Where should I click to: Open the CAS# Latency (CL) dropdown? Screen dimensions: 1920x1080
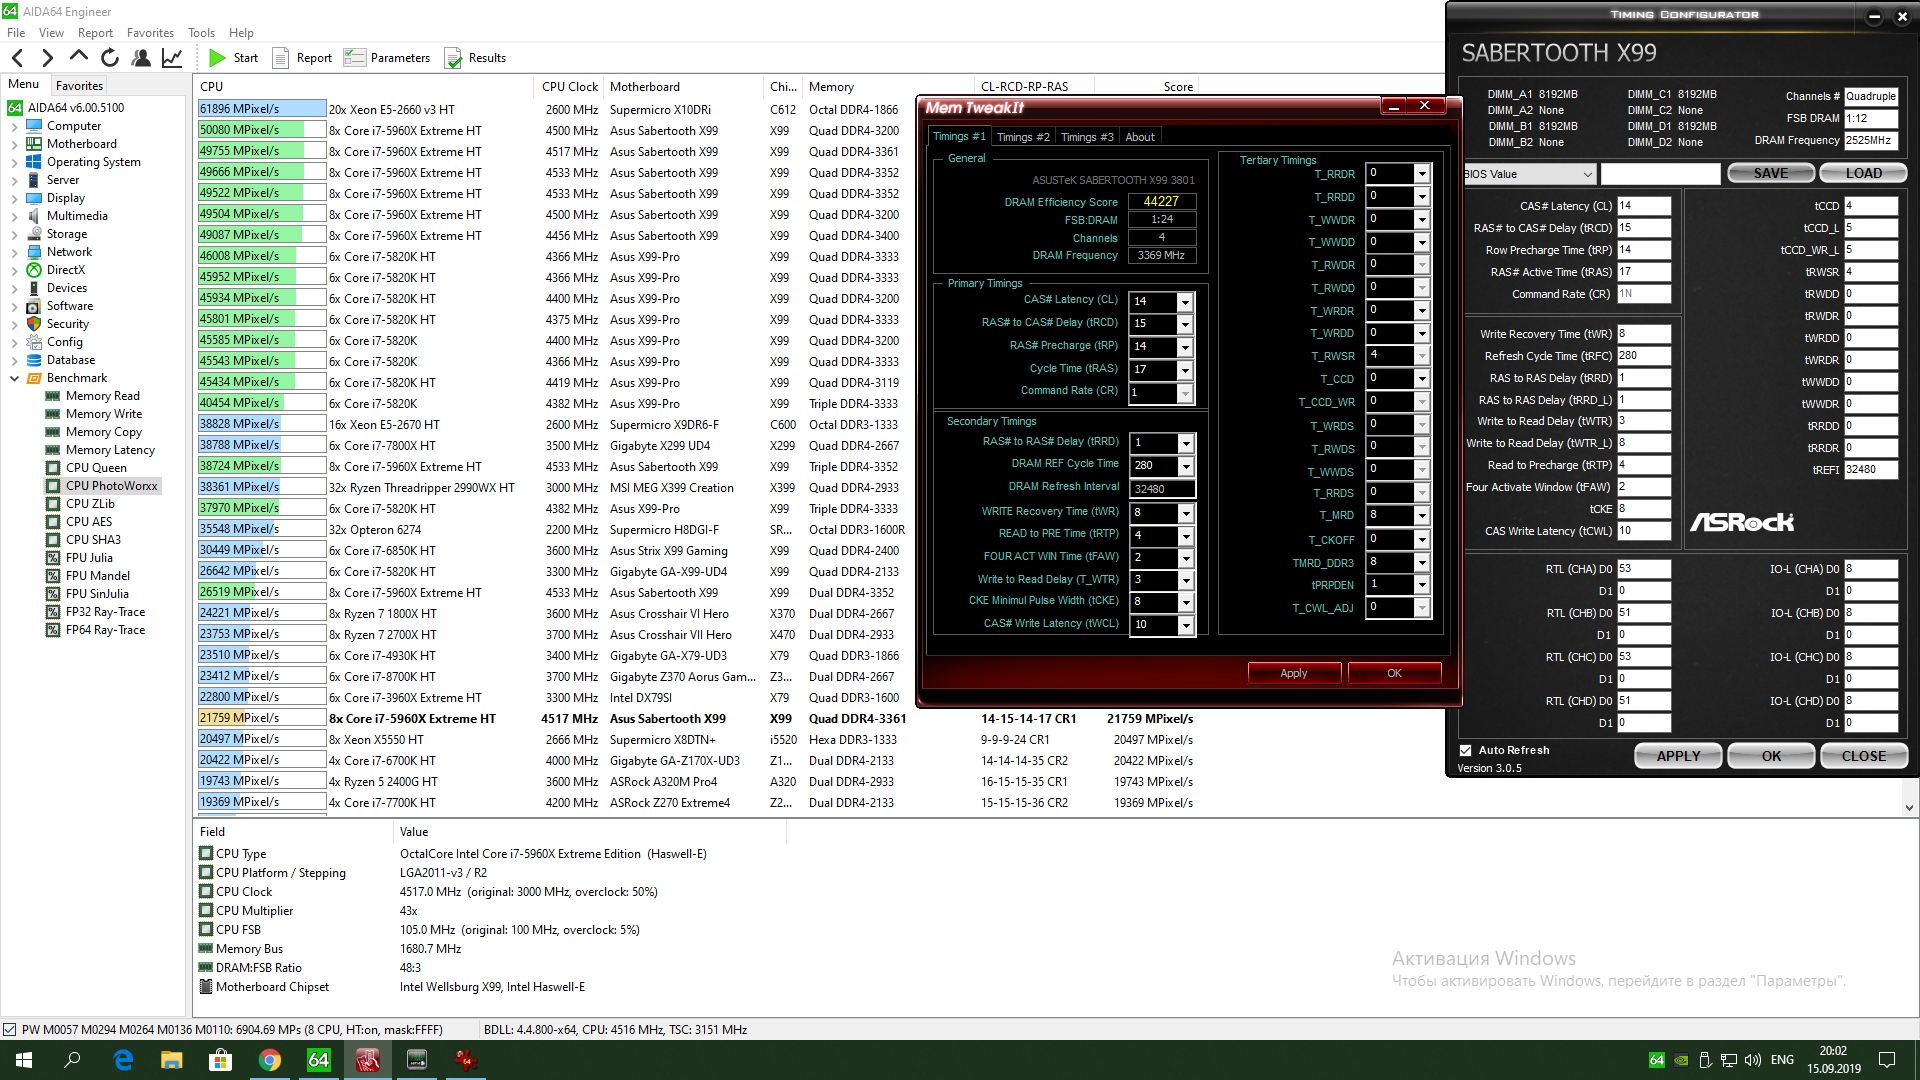tap(1185, 302)
